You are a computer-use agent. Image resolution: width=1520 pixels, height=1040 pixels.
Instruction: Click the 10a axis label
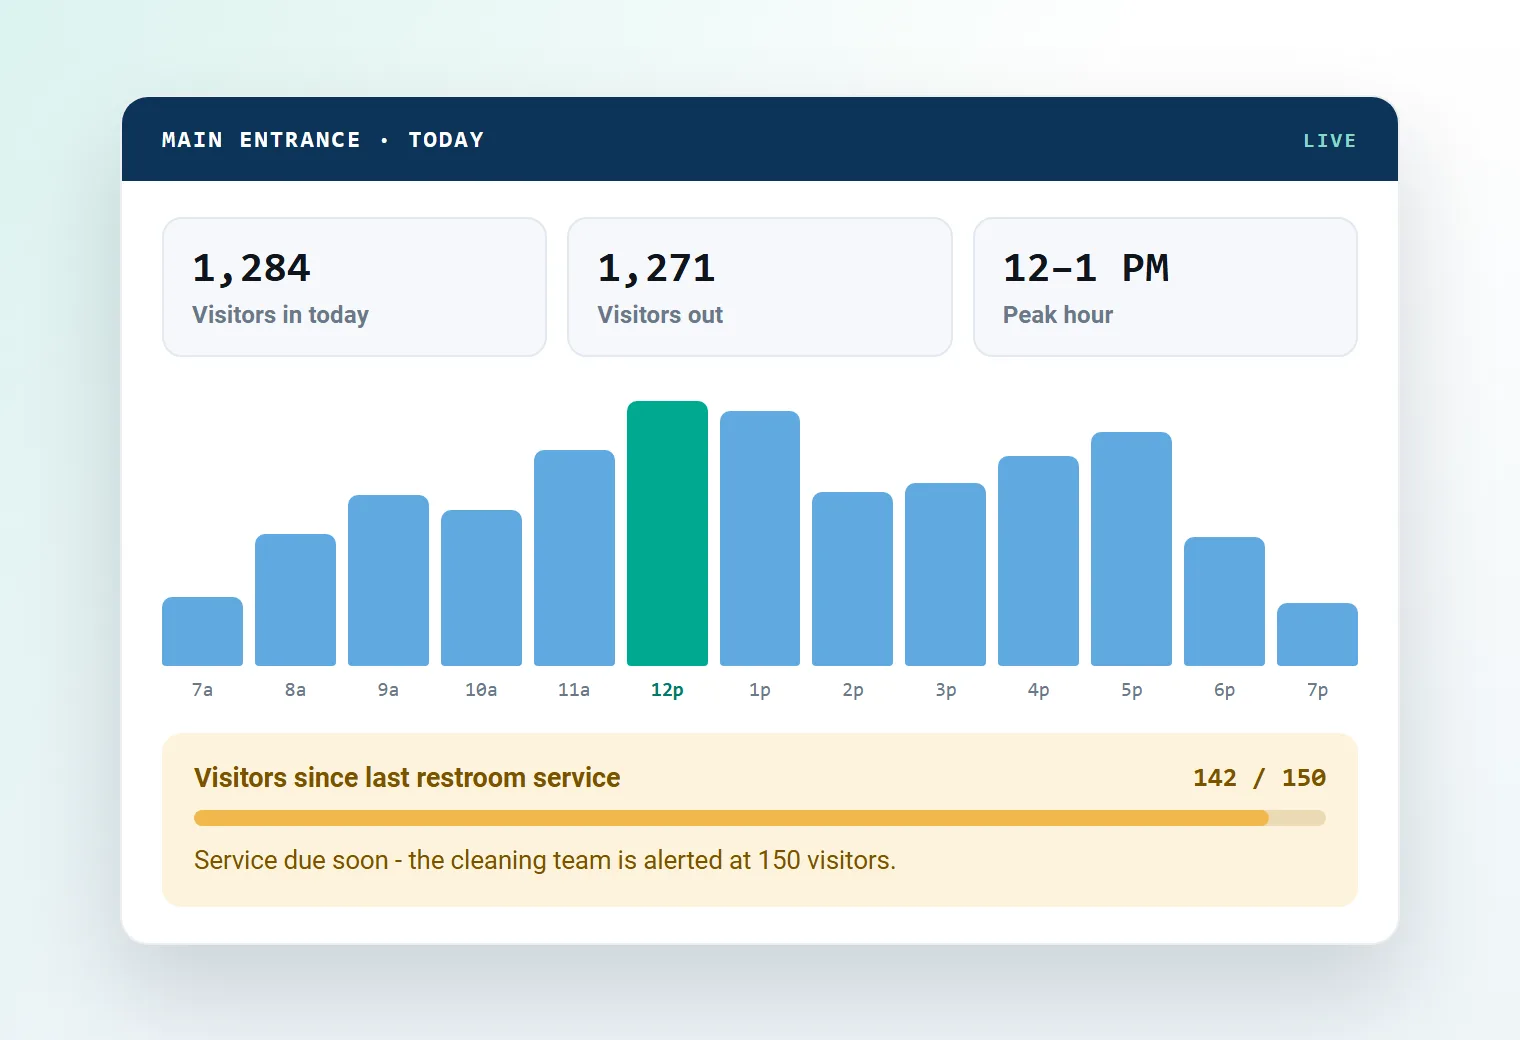[x=481, y=690]
